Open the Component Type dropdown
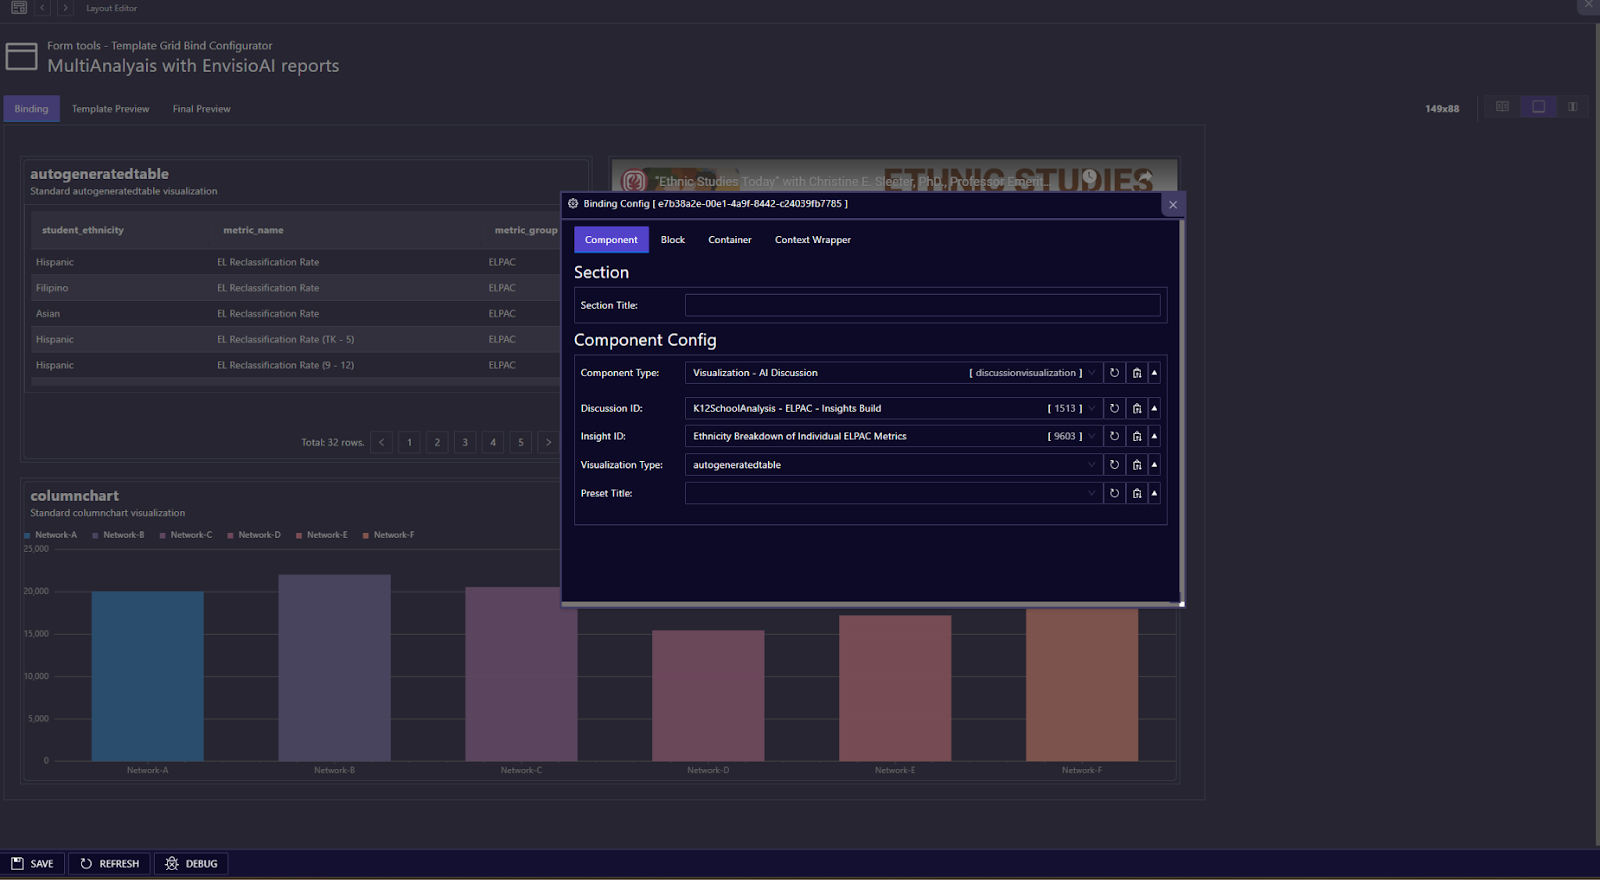The image size is (1600, 880). click(x=1092, y=373)
